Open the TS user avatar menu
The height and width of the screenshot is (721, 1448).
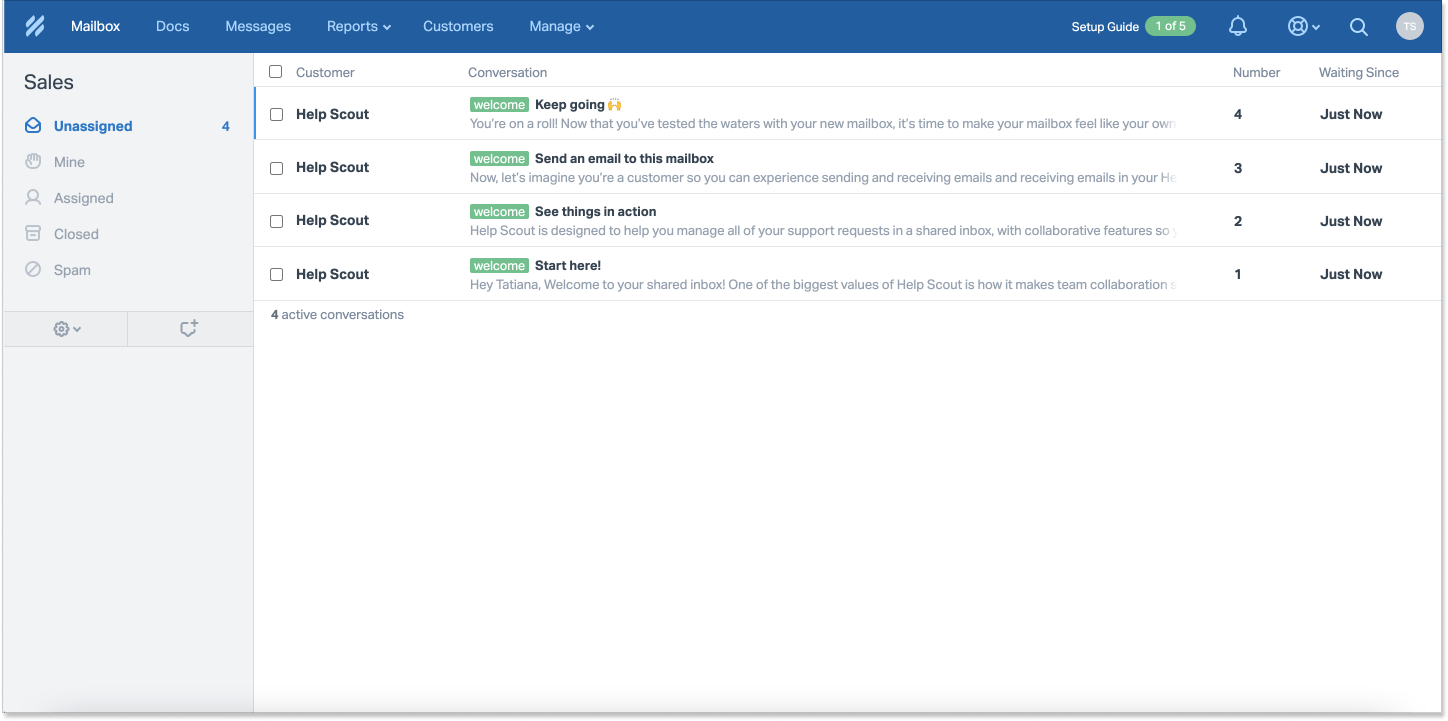pos(1409,27)
